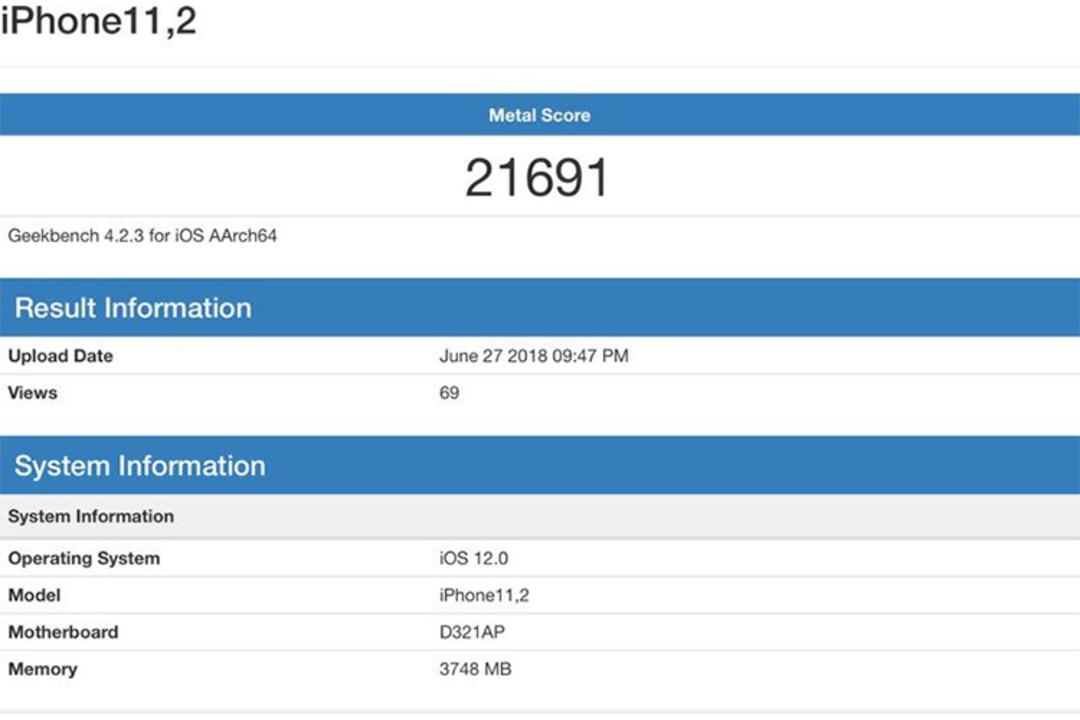Select the Result Information section header

point(540,307)
